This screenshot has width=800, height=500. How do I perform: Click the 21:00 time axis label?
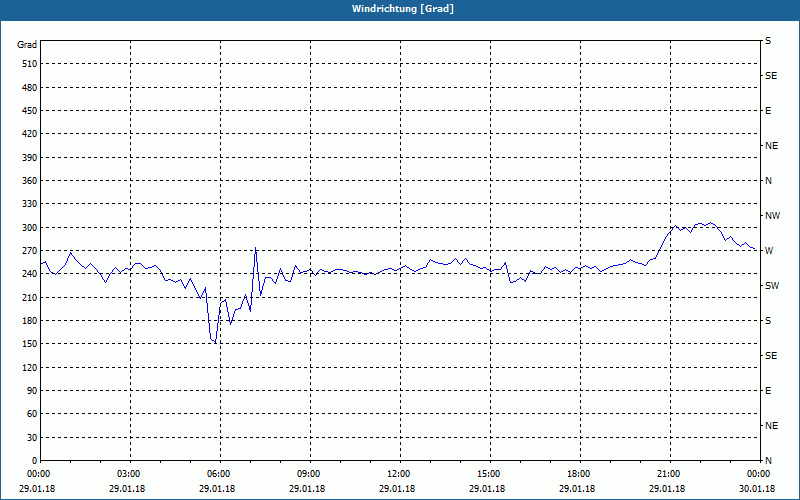point(669,474)
